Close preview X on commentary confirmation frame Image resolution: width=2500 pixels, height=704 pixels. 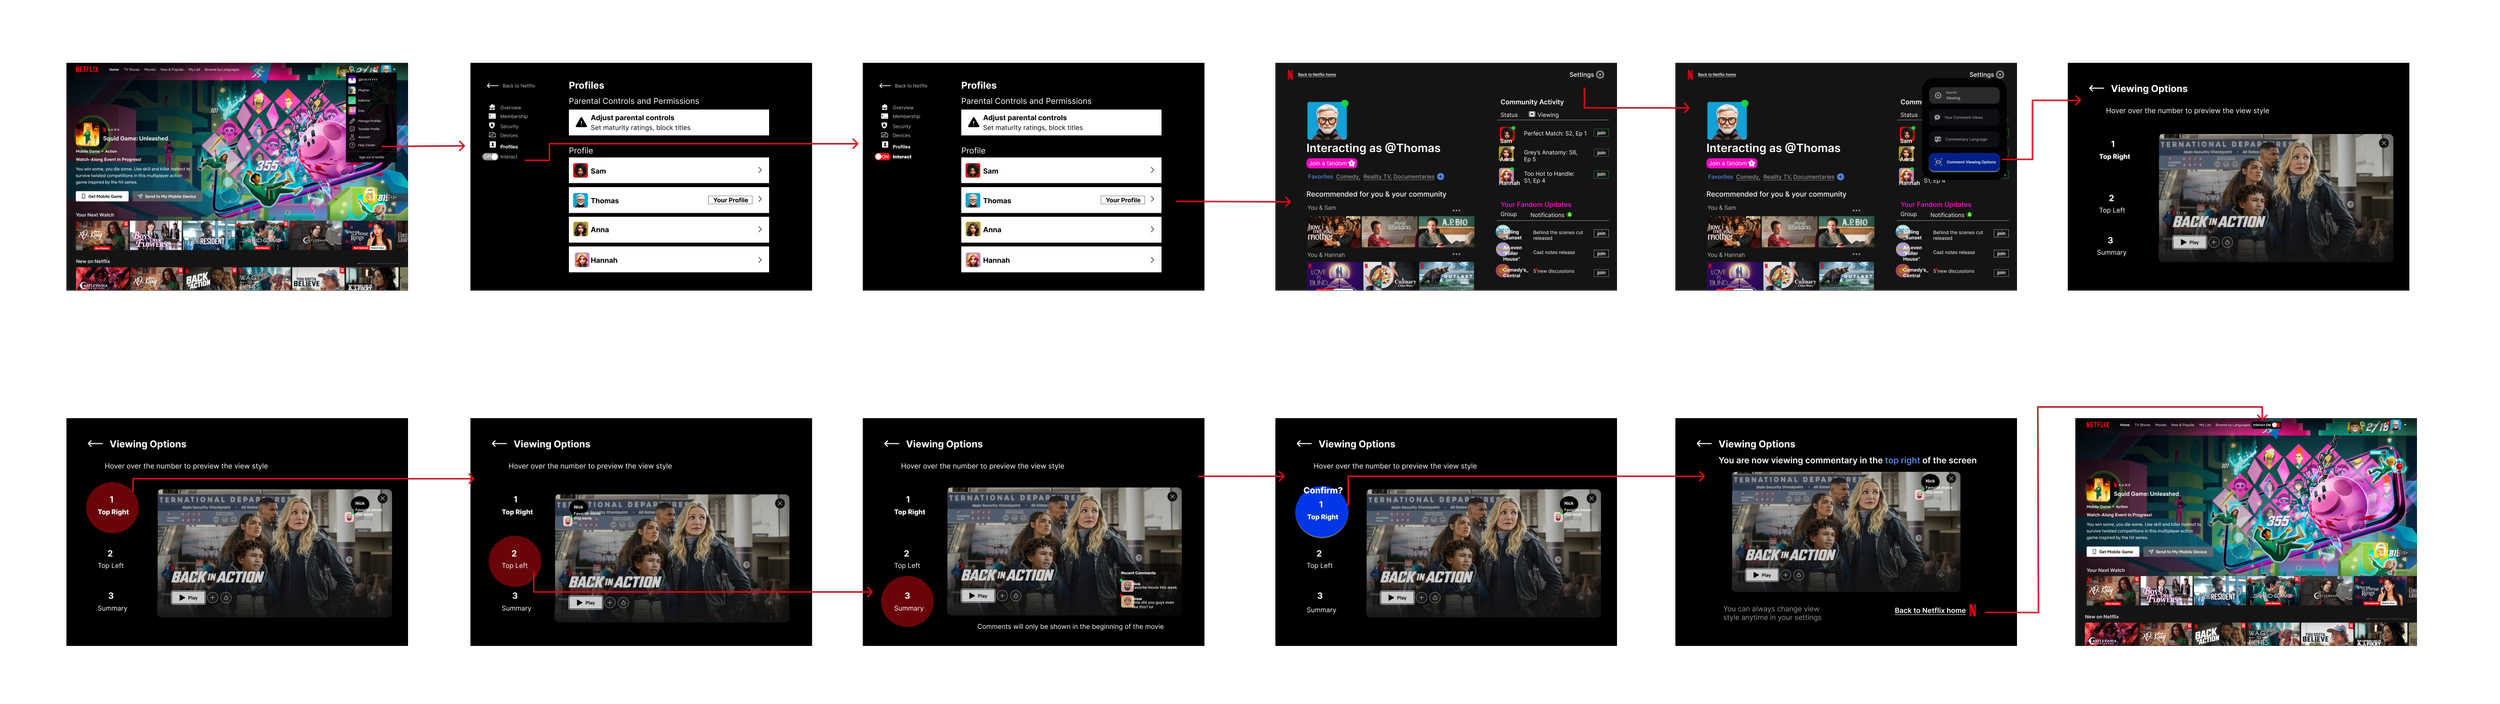click(1951, 479)
